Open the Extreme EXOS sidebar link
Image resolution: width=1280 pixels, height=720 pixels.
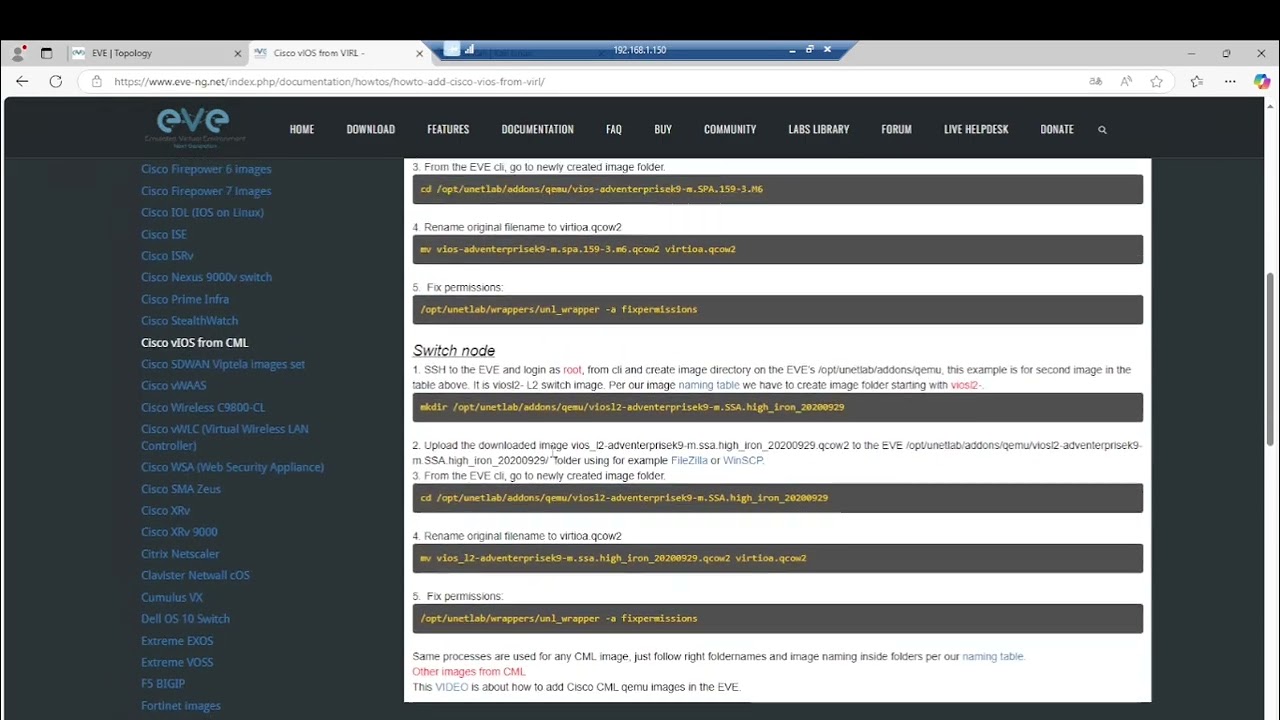coord(177,641)
